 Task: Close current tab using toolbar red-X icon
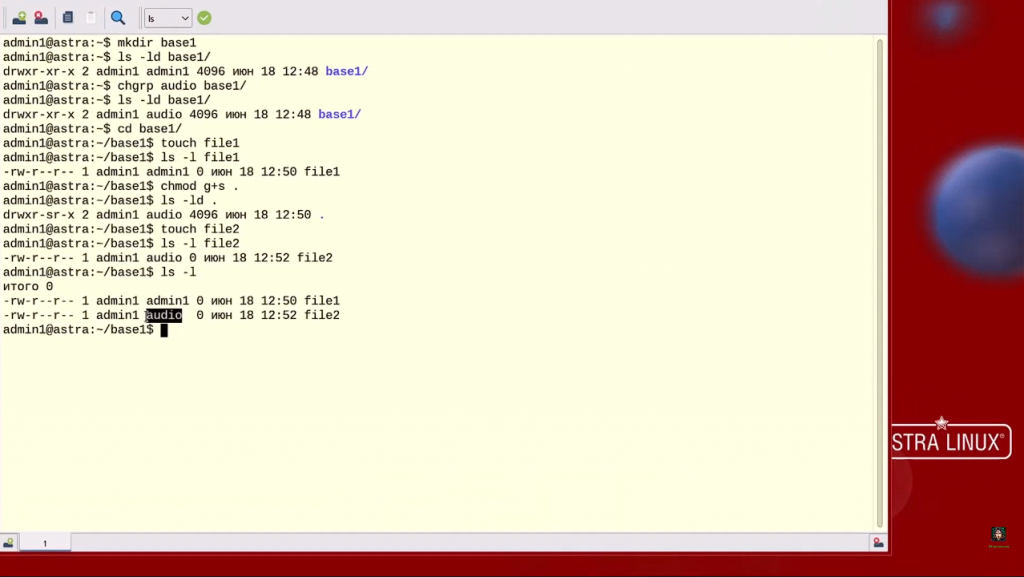point(41,18)
